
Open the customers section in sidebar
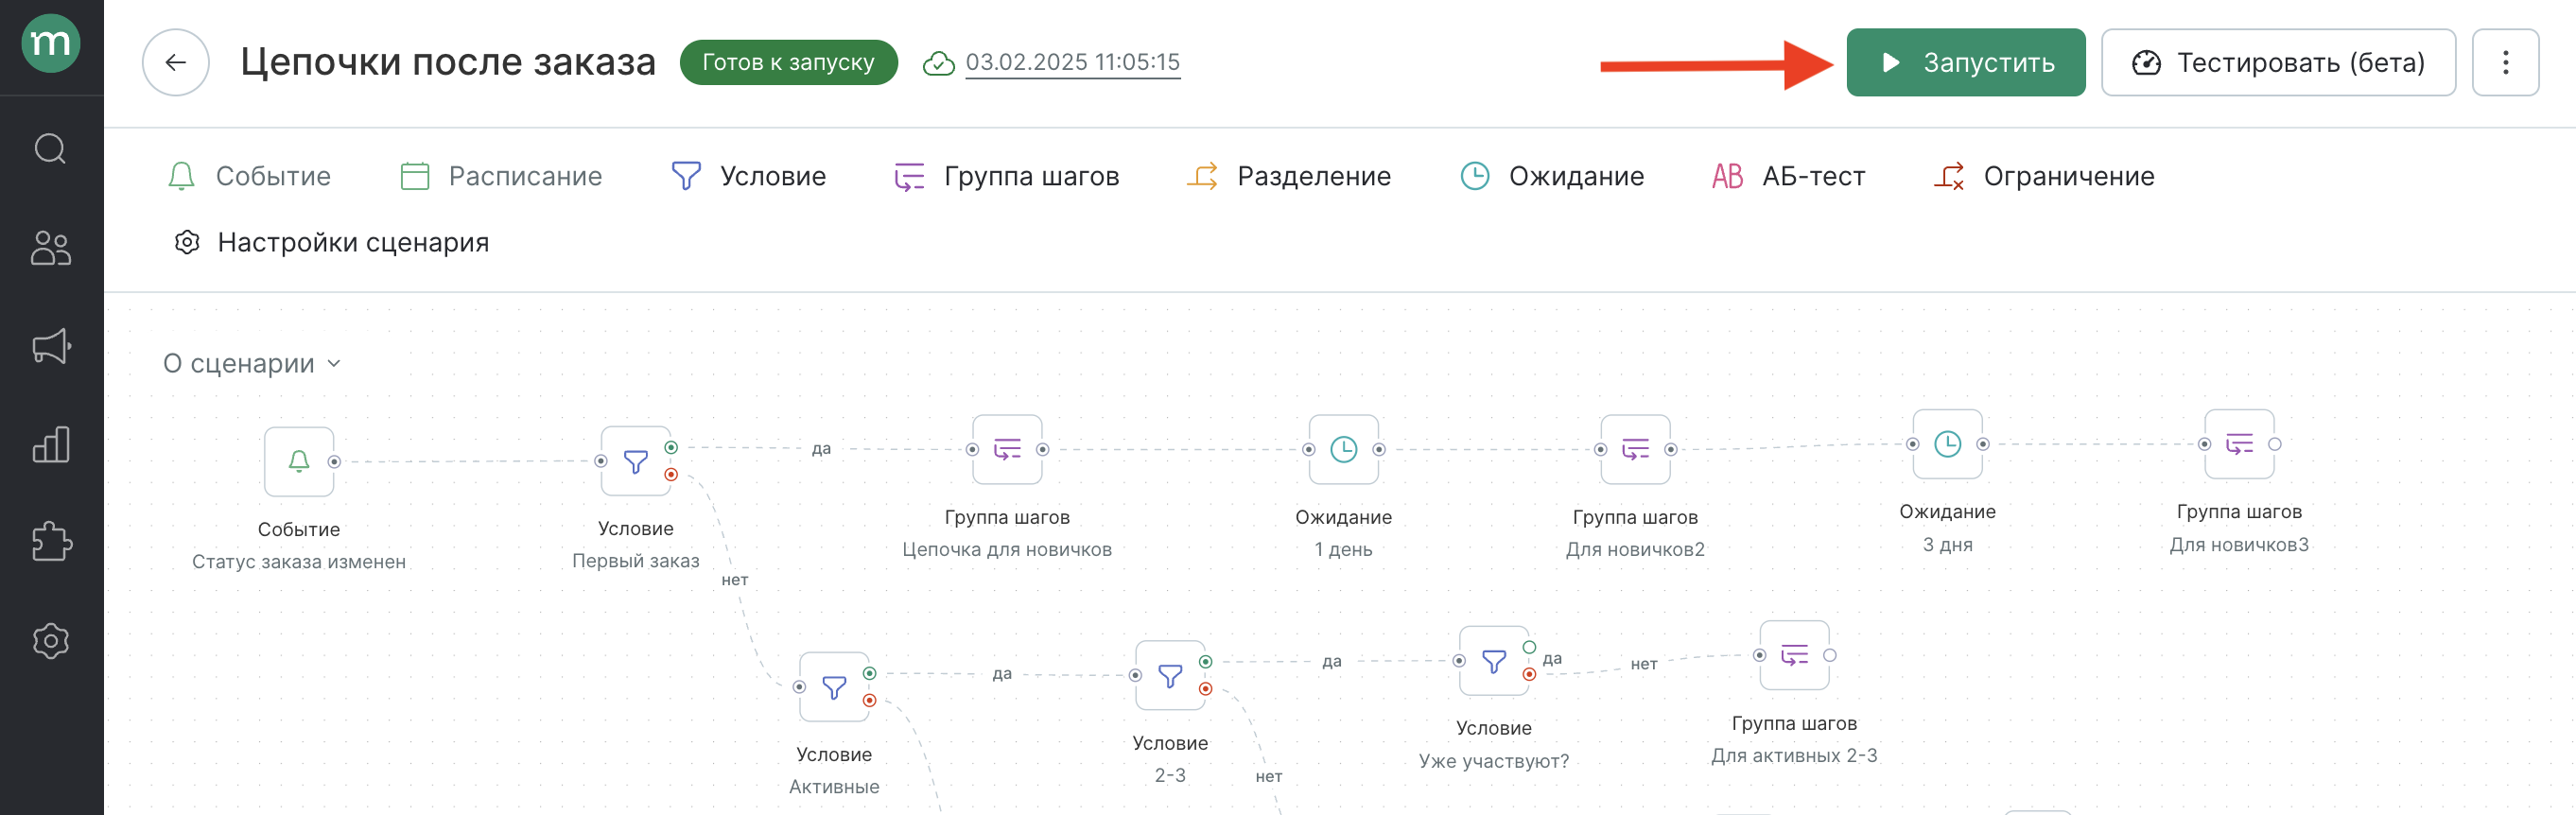[51, 248]
